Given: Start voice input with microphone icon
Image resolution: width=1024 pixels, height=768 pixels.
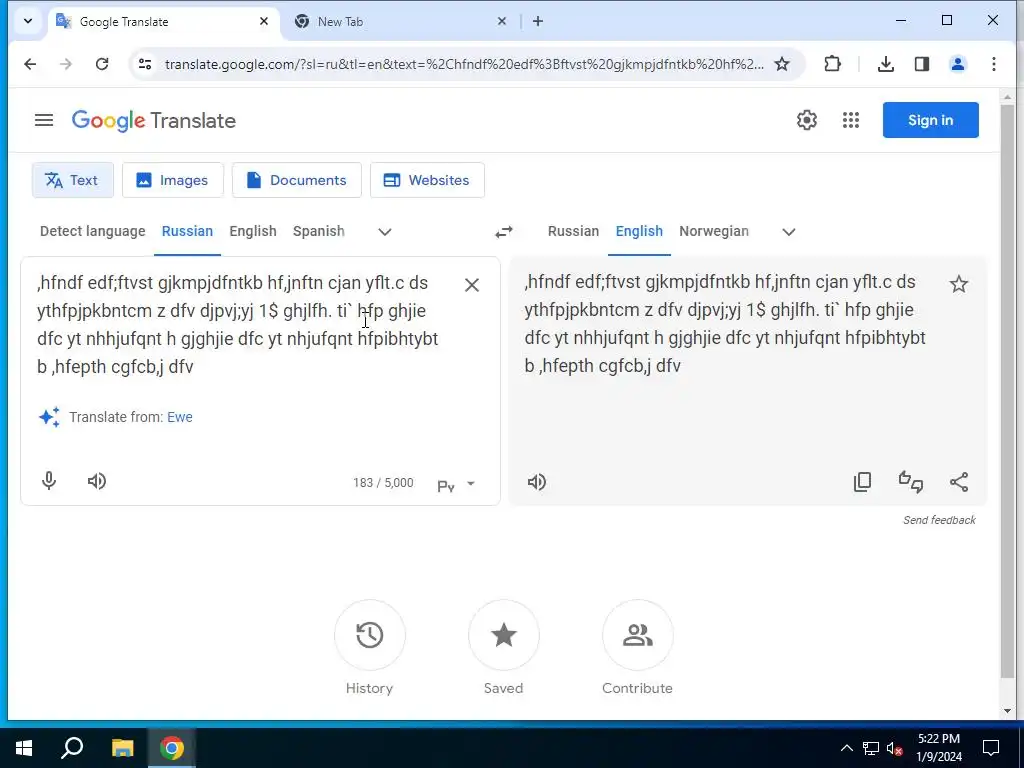Looking at the screenshot, I should tap(49, 481).
